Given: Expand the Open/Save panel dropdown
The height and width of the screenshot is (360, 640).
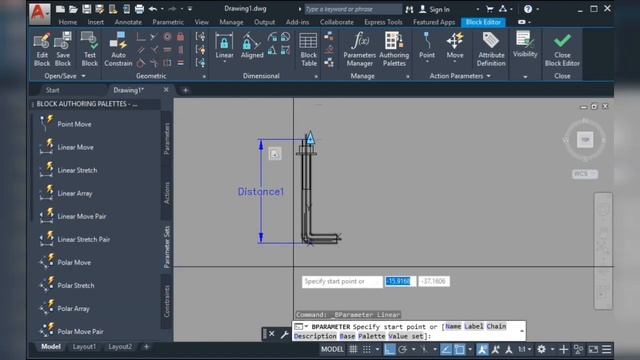Looking at the screenshot, I should click(x=84, y=76).
